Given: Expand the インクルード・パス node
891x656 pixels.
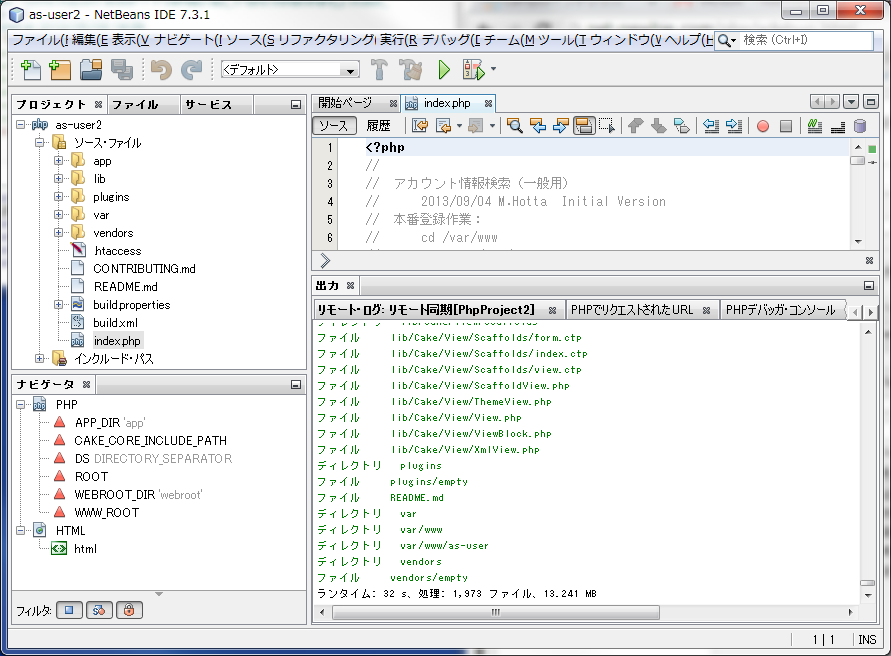Looking at the screenshot, I should (x=39, y=359).
